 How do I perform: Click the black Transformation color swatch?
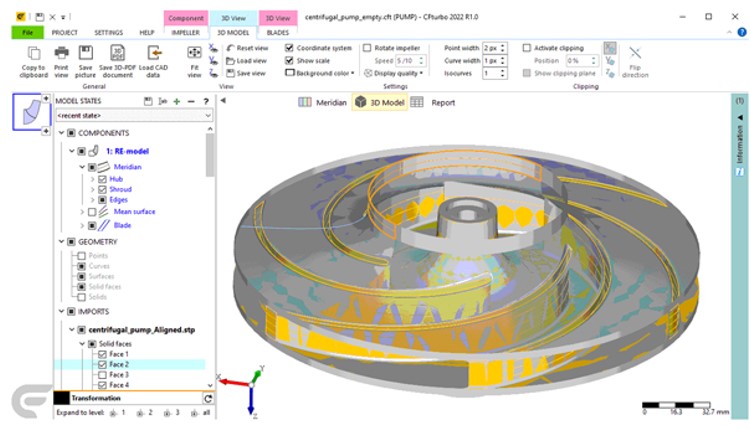pyautogui.click(x=61, y=398)
